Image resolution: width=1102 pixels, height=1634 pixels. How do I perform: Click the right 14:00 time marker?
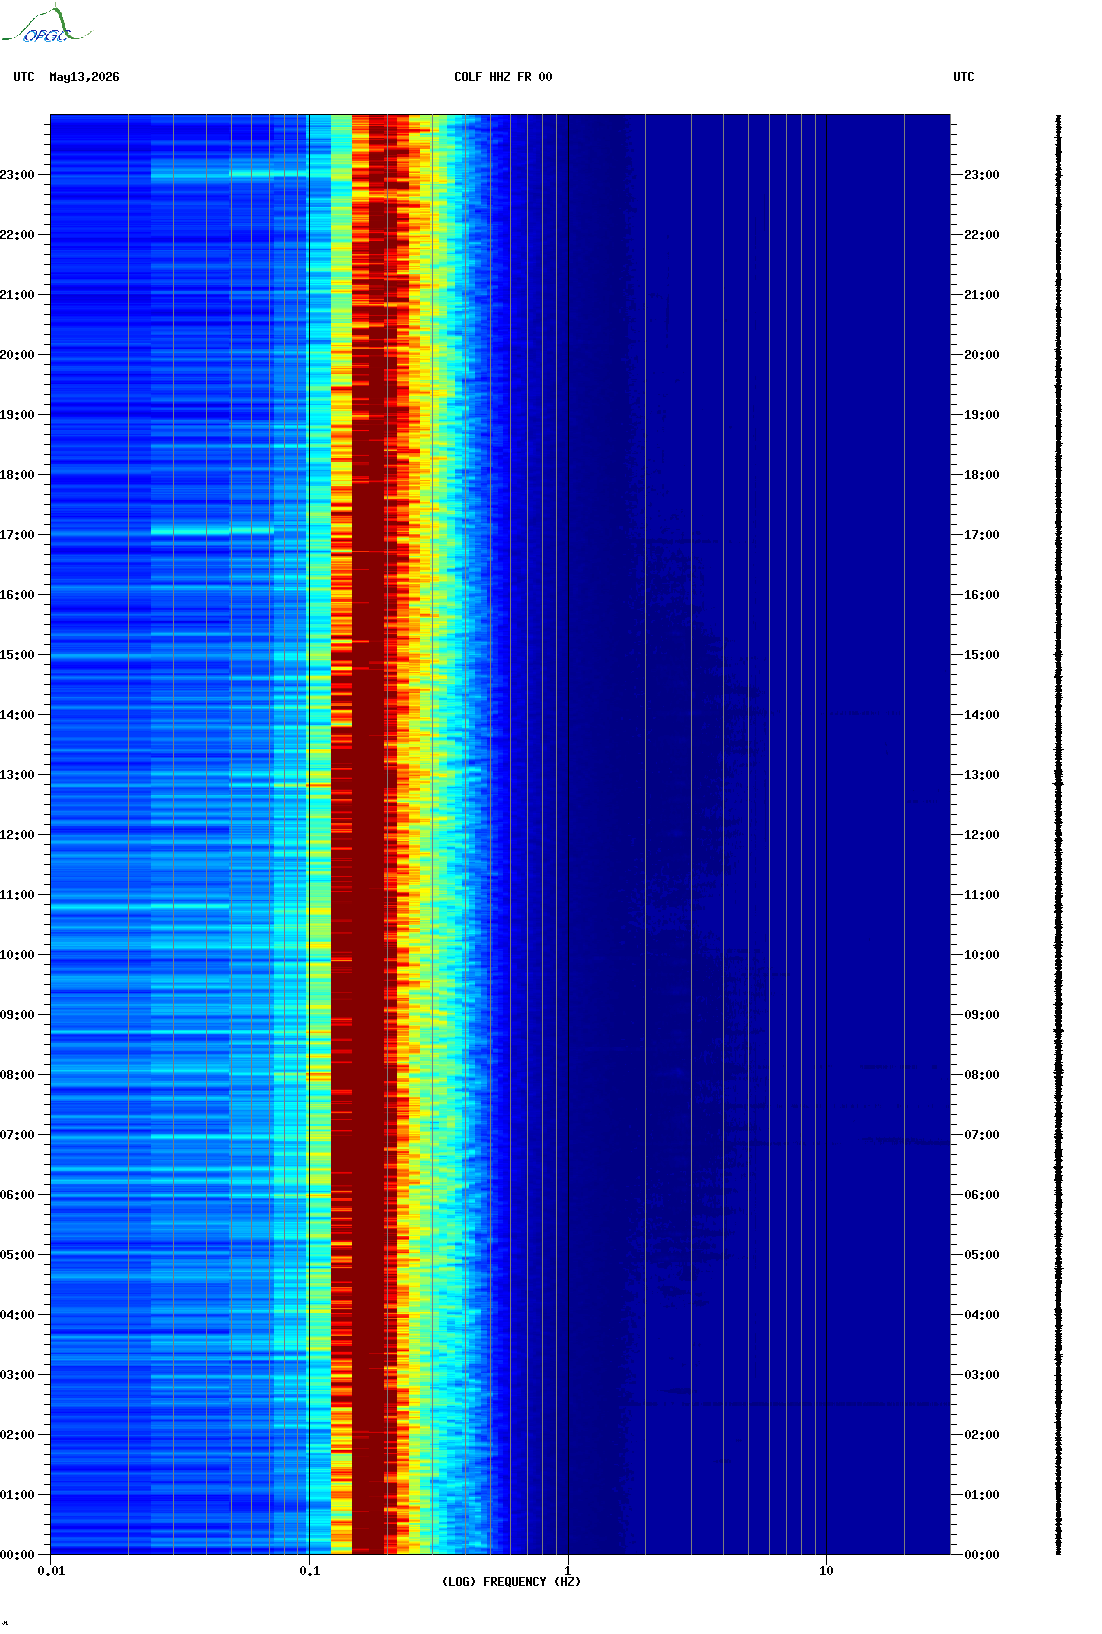point(982,715)
